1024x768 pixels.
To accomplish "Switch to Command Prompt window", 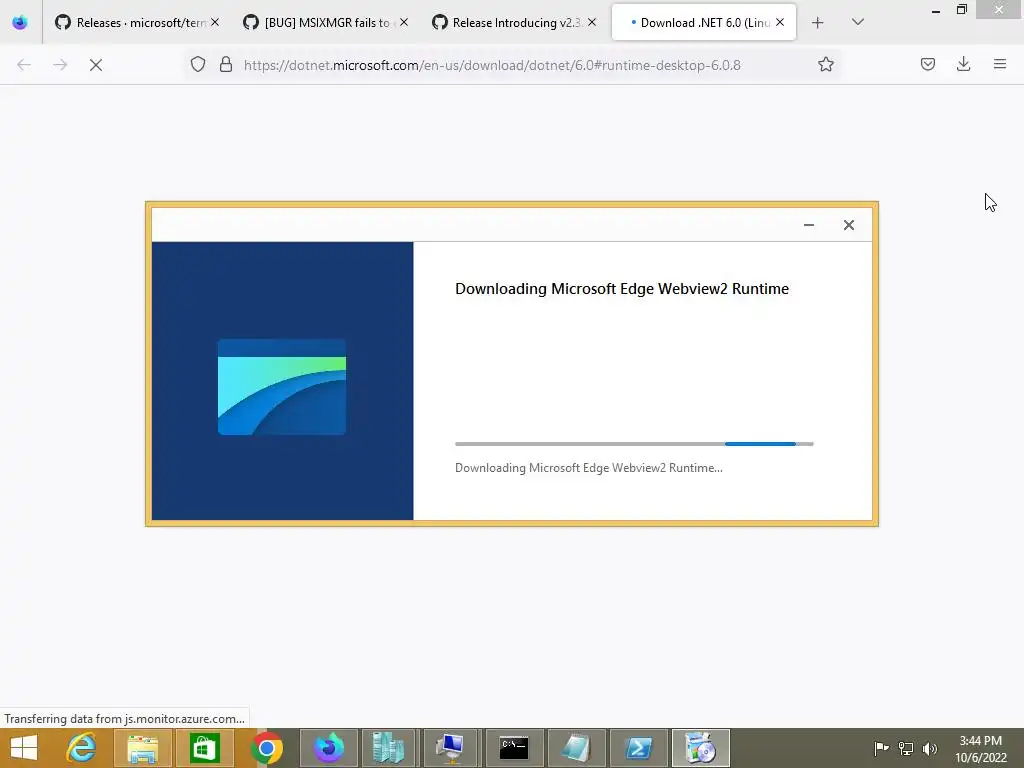I will click(x=514, y=748).
